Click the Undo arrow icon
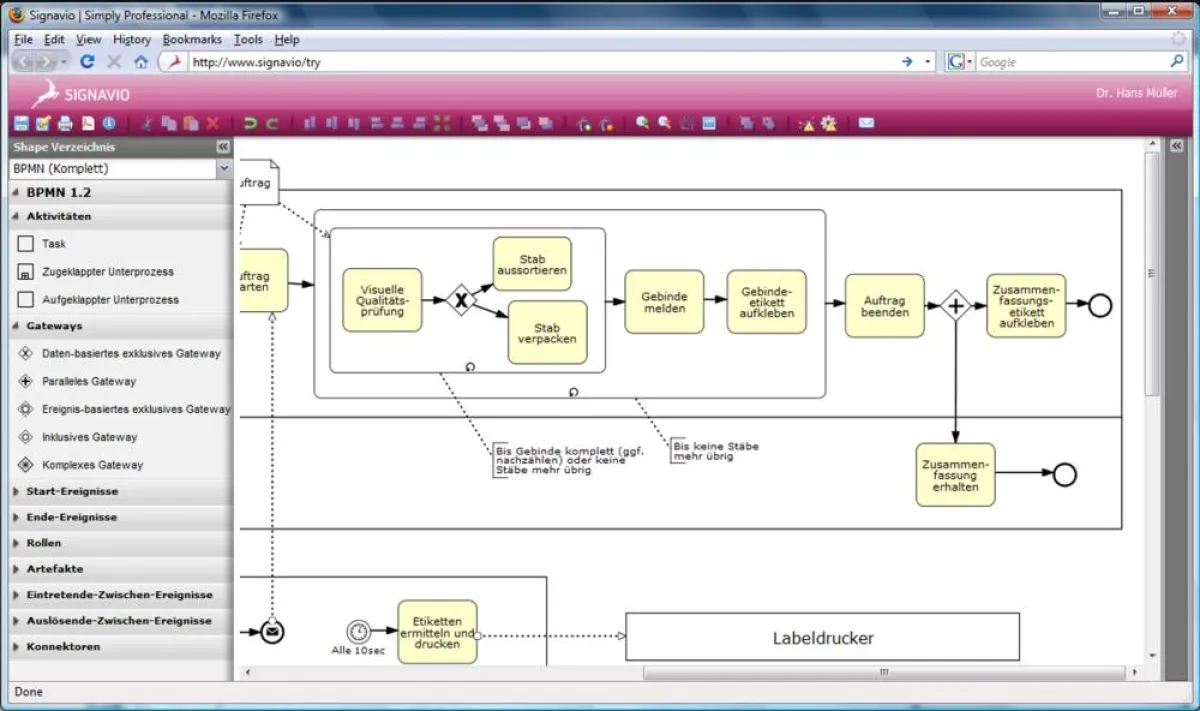 (x=250, y=124)
